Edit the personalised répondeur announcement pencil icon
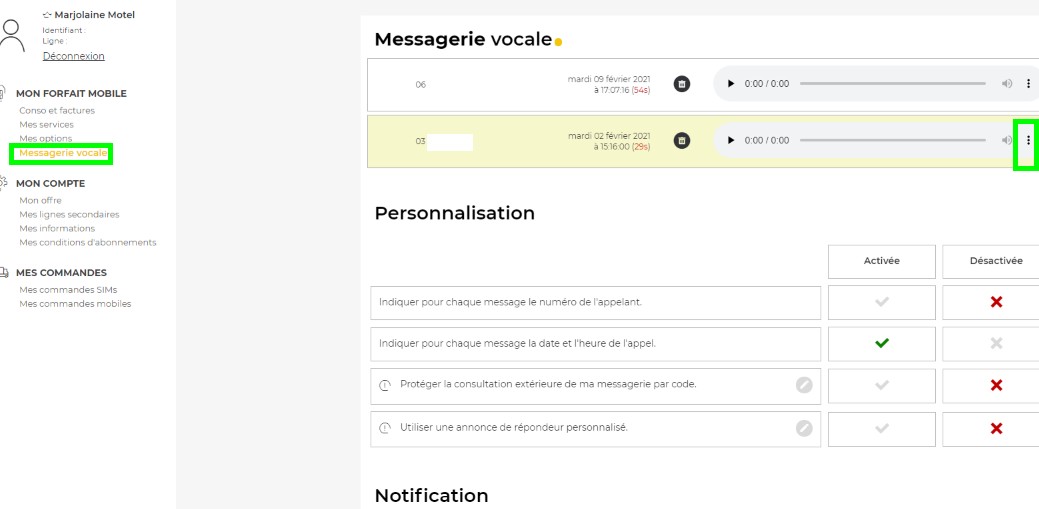The height and width of the screenshot is (509, 1039). (x=804, y=428)
